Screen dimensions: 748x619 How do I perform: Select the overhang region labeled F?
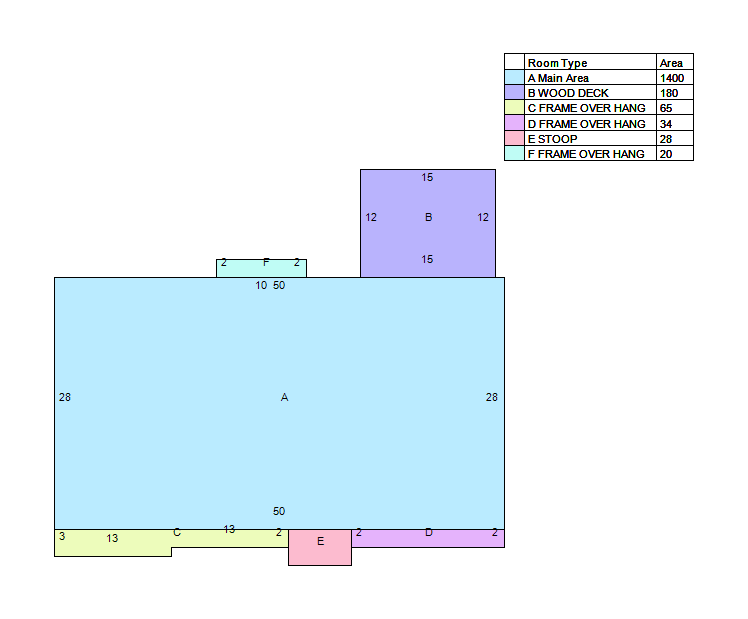tap(261, 268)
